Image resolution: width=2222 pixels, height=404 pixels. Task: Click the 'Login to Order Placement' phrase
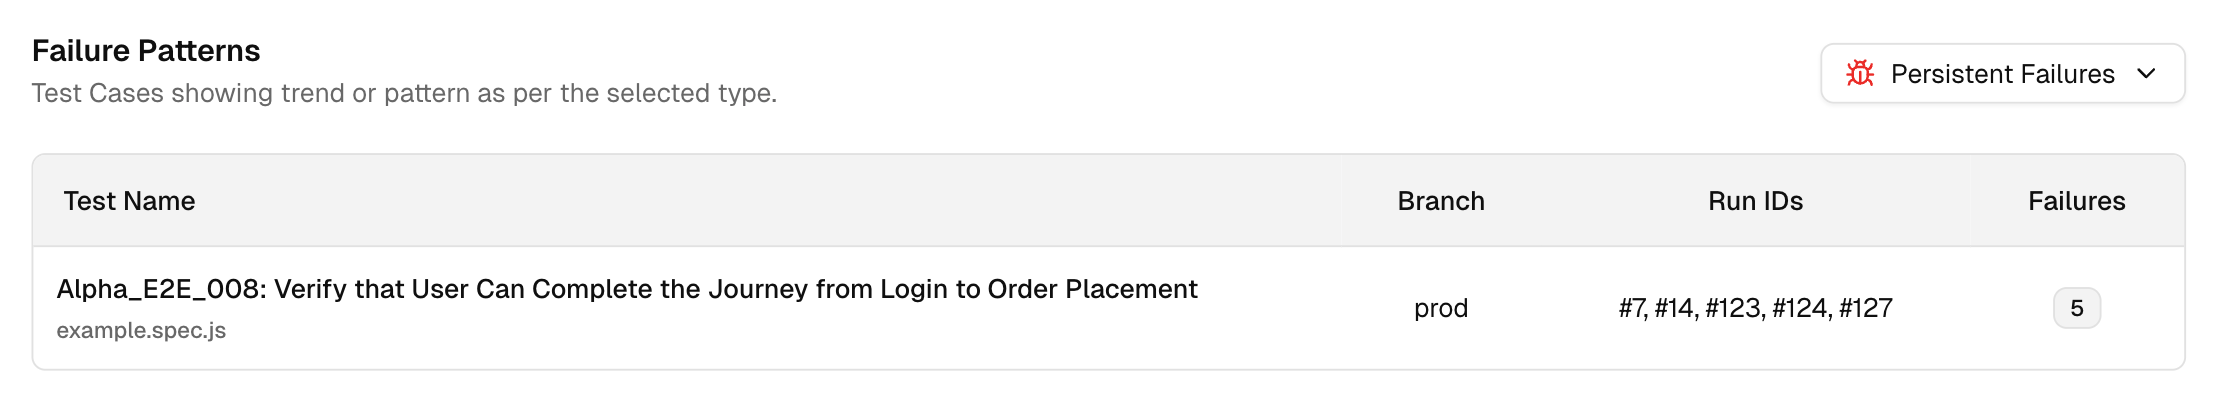click(x=1040, y=290)
